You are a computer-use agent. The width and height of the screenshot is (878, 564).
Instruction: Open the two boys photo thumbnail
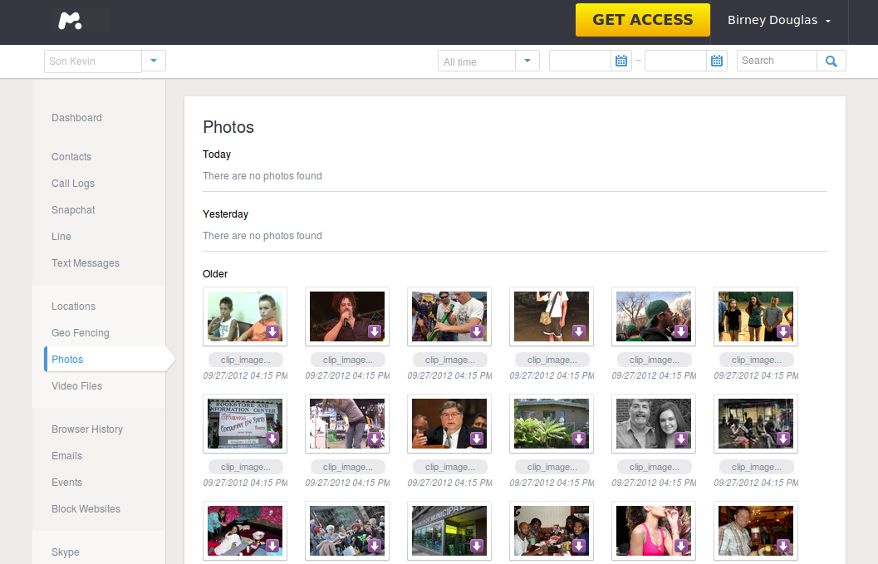[x=245, y=316]
